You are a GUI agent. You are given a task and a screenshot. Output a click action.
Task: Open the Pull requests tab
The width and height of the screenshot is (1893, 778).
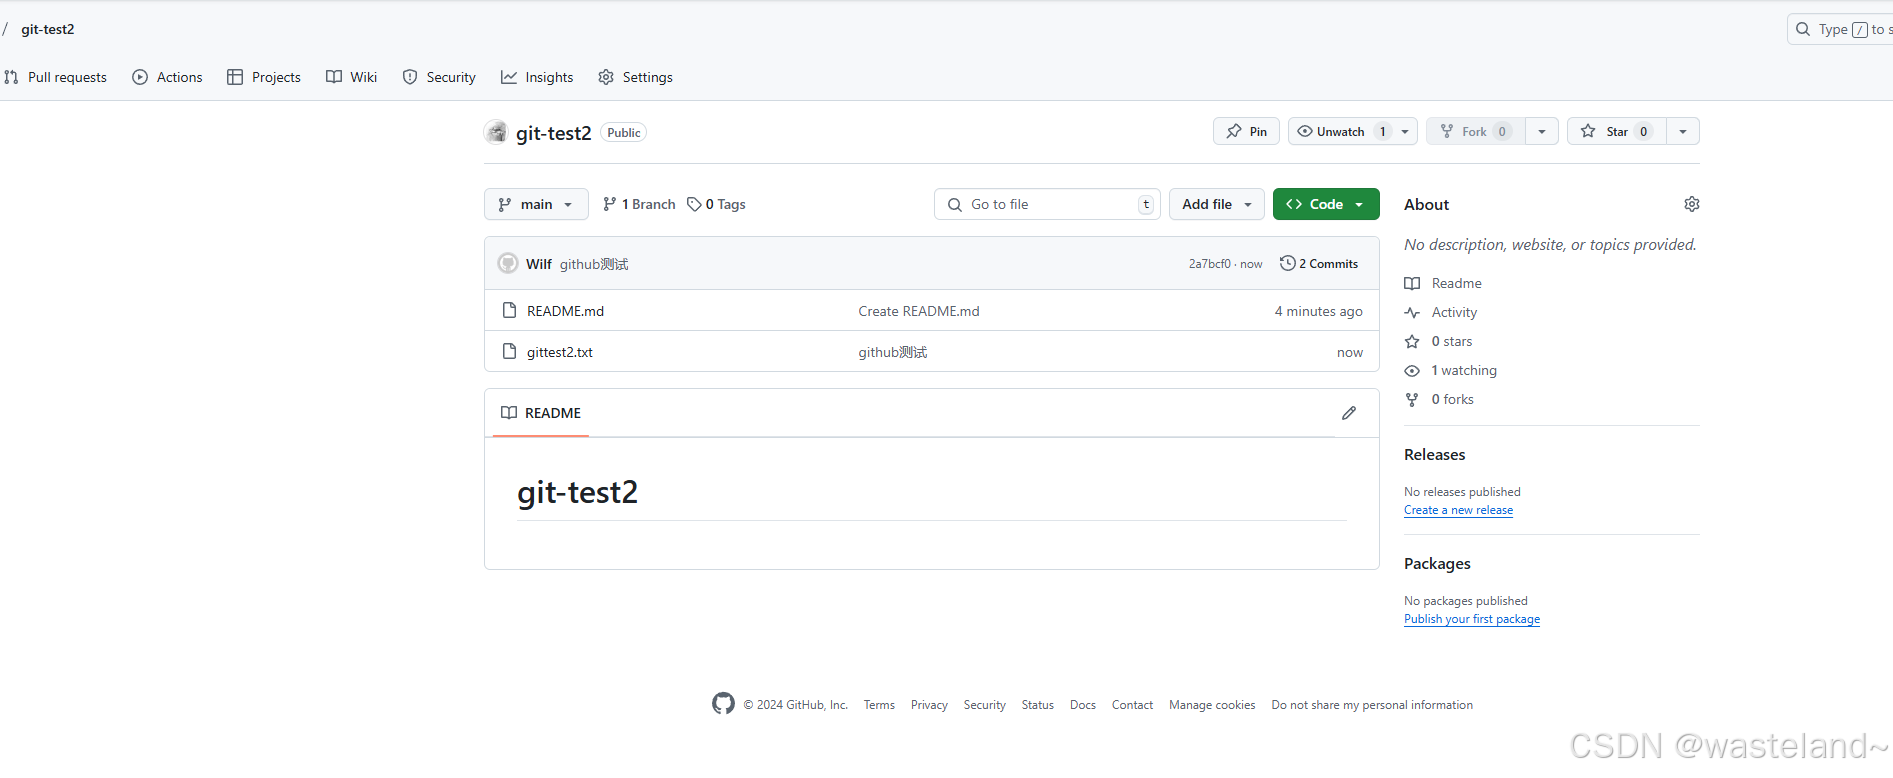(x=56, y=77)
